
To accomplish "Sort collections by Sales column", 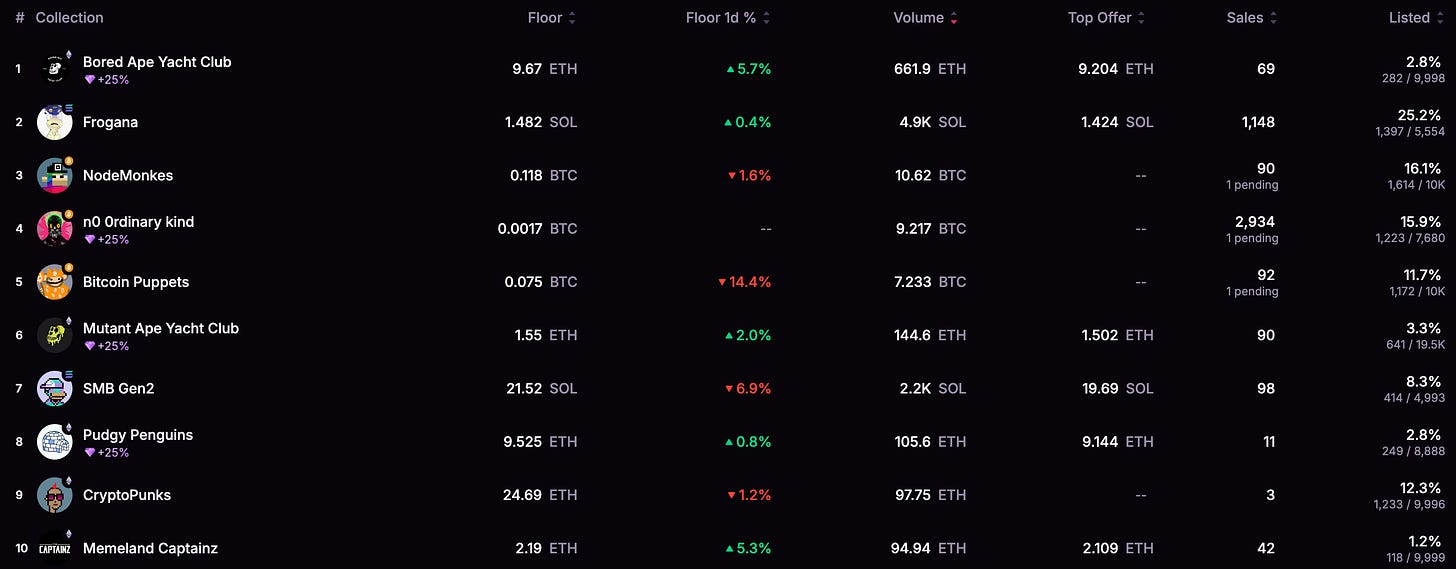I will (x=1252, y=18).
